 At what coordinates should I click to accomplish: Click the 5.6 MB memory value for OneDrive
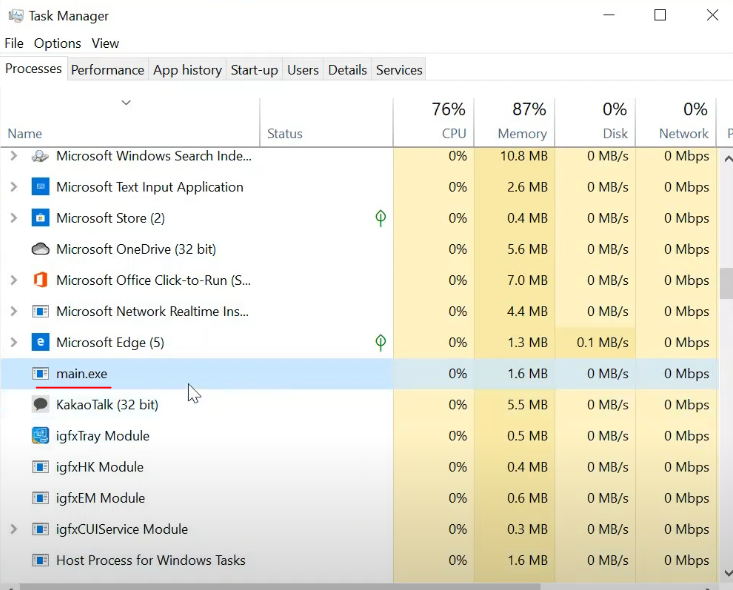coord(527,249)
